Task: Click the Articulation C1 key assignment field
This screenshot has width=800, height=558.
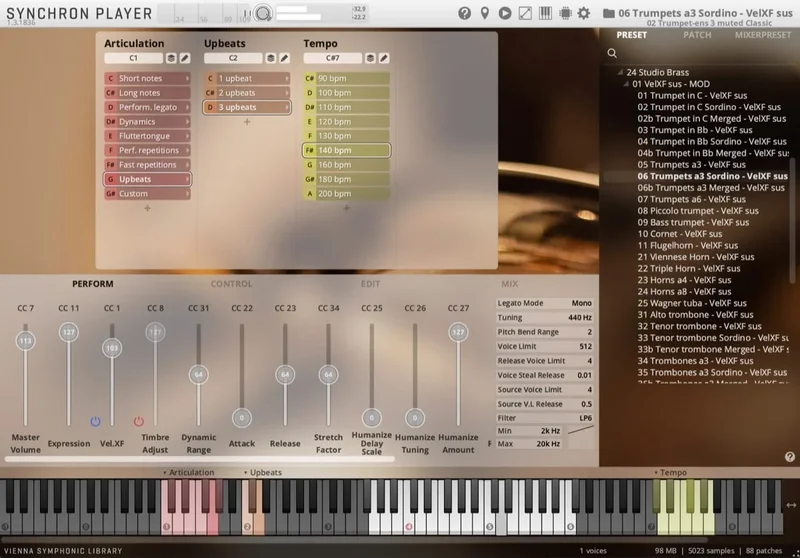Action: pyautogui.click(x=134, y=58)
